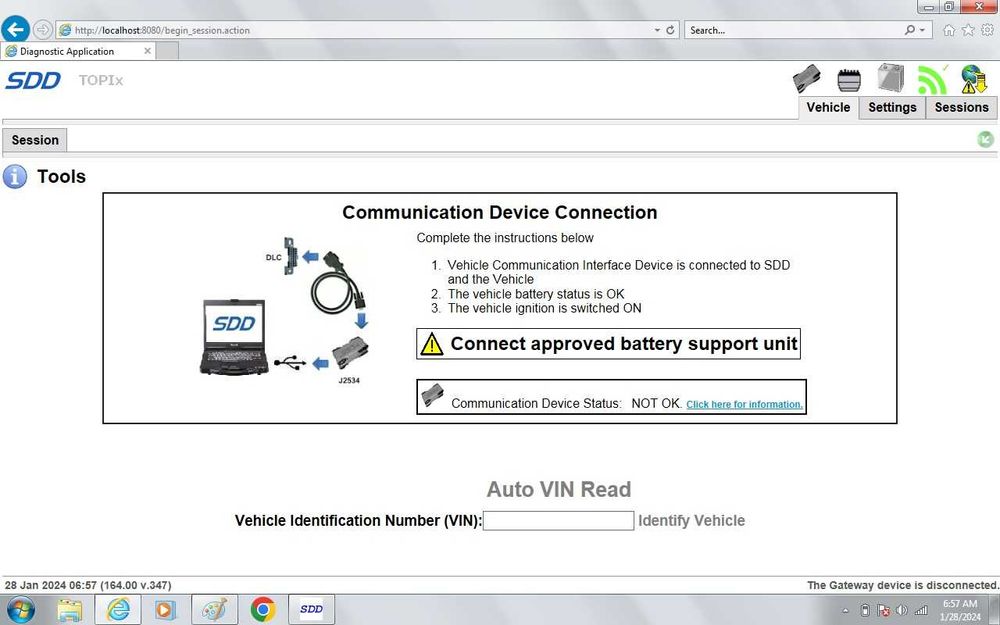Click the SDD laptop illustration

click(233, 337)
